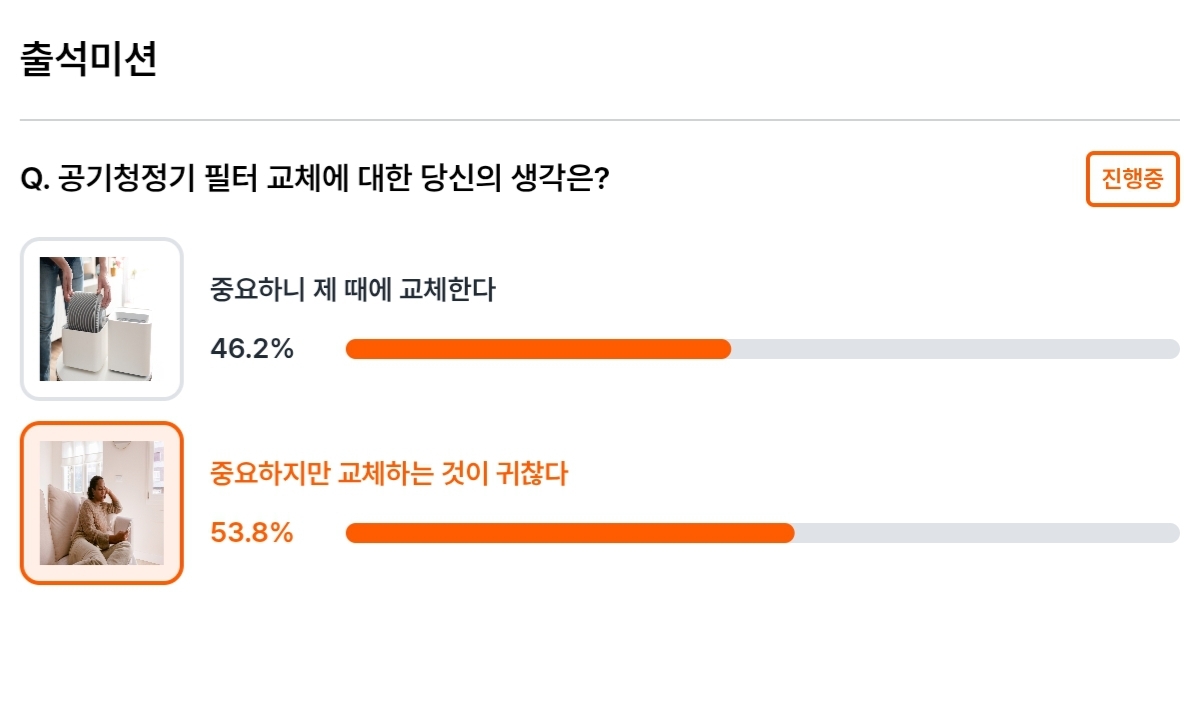Viewport: 1197px width, 714px height.
Task: Choose option 중요하니 제 때에 교체한다
Action: click(x=353, y=289)
